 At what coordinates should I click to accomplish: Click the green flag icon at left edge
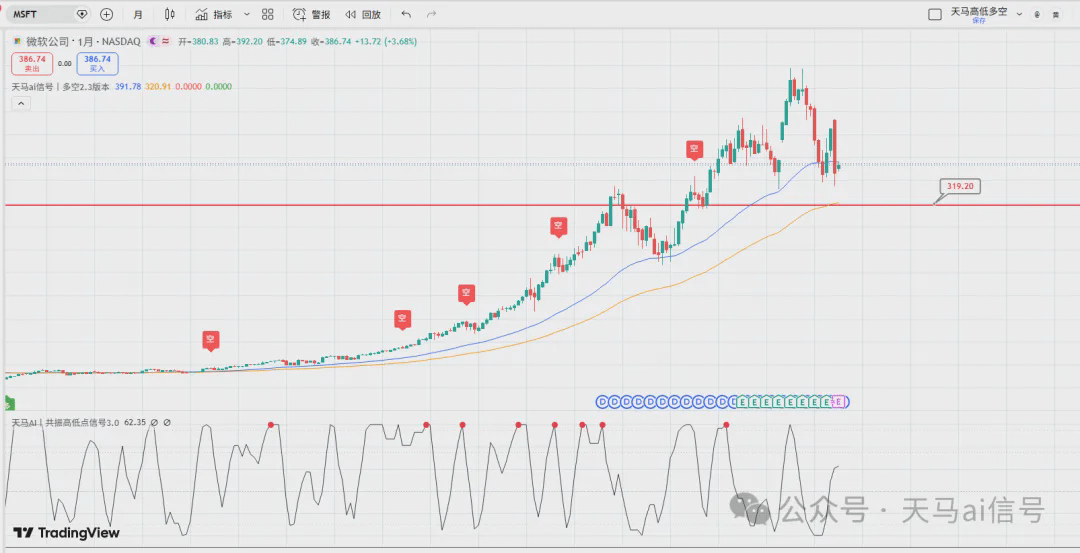click(x=10, y=403)
